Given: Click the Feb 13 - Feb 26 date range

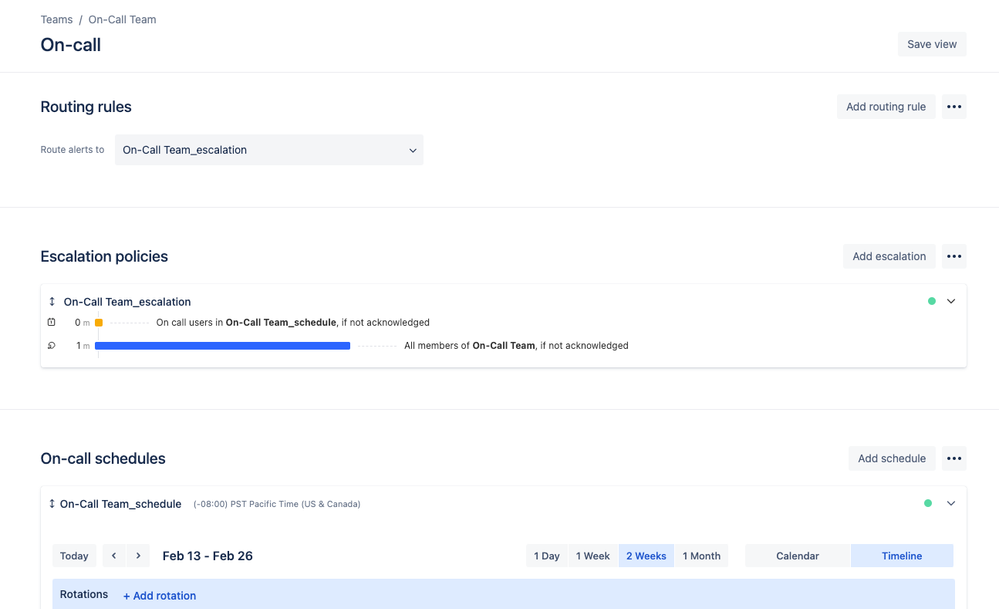Looking at the screenshot, I should point(207,555).
